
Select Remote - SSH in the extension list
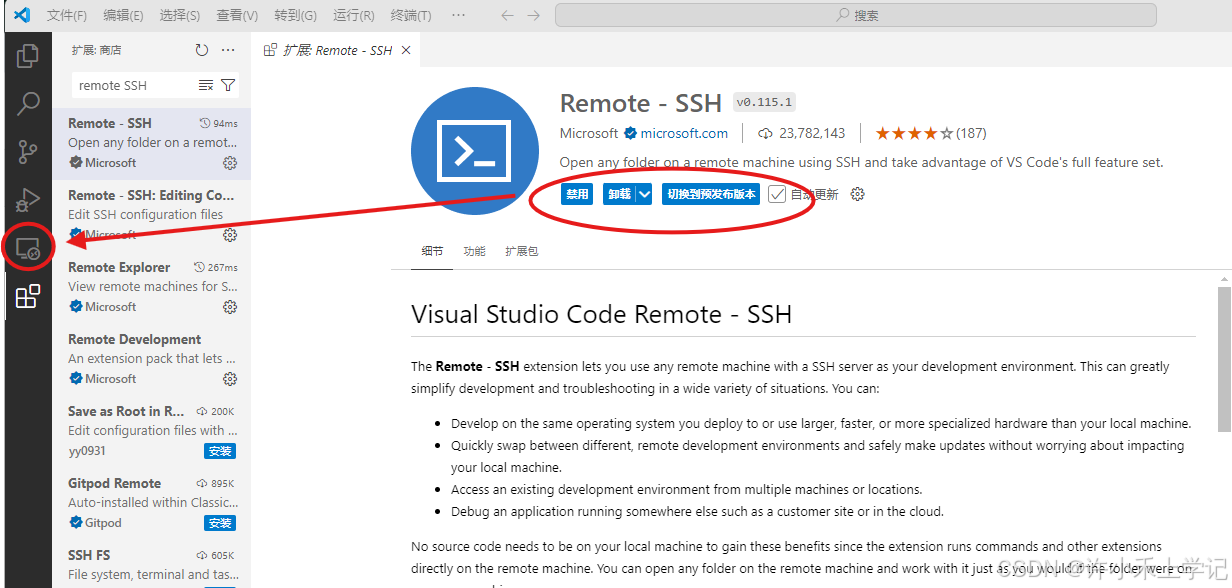(151, 144)
